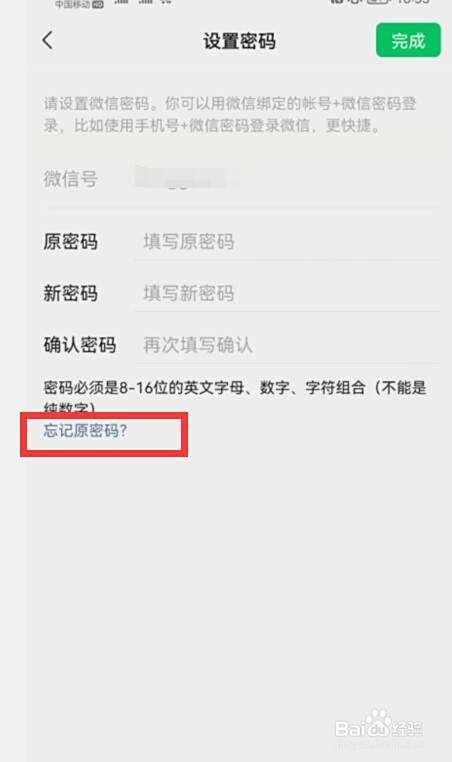Viewport: 452px width, 762px height.
Task: Focus the 填写原密码 input field
Action: pyautogui.click(x=287, y=242)
